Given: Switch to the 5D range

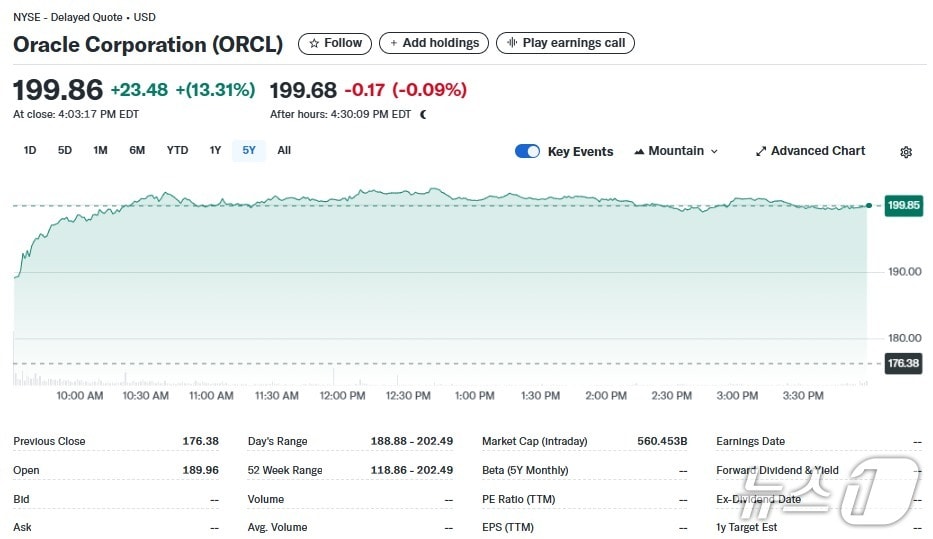Looking at the screenshot, I should click(x=65, y=150).
